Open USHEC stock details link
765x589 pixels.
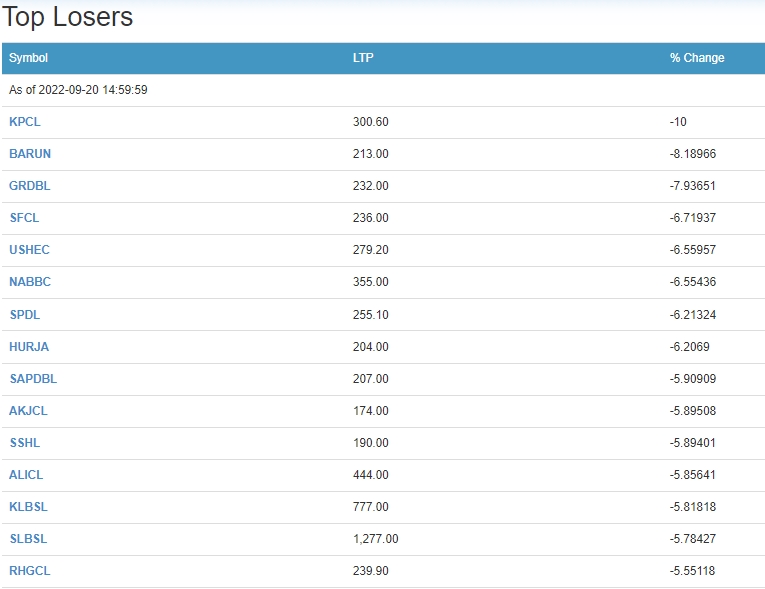click(x=29, y=250)
